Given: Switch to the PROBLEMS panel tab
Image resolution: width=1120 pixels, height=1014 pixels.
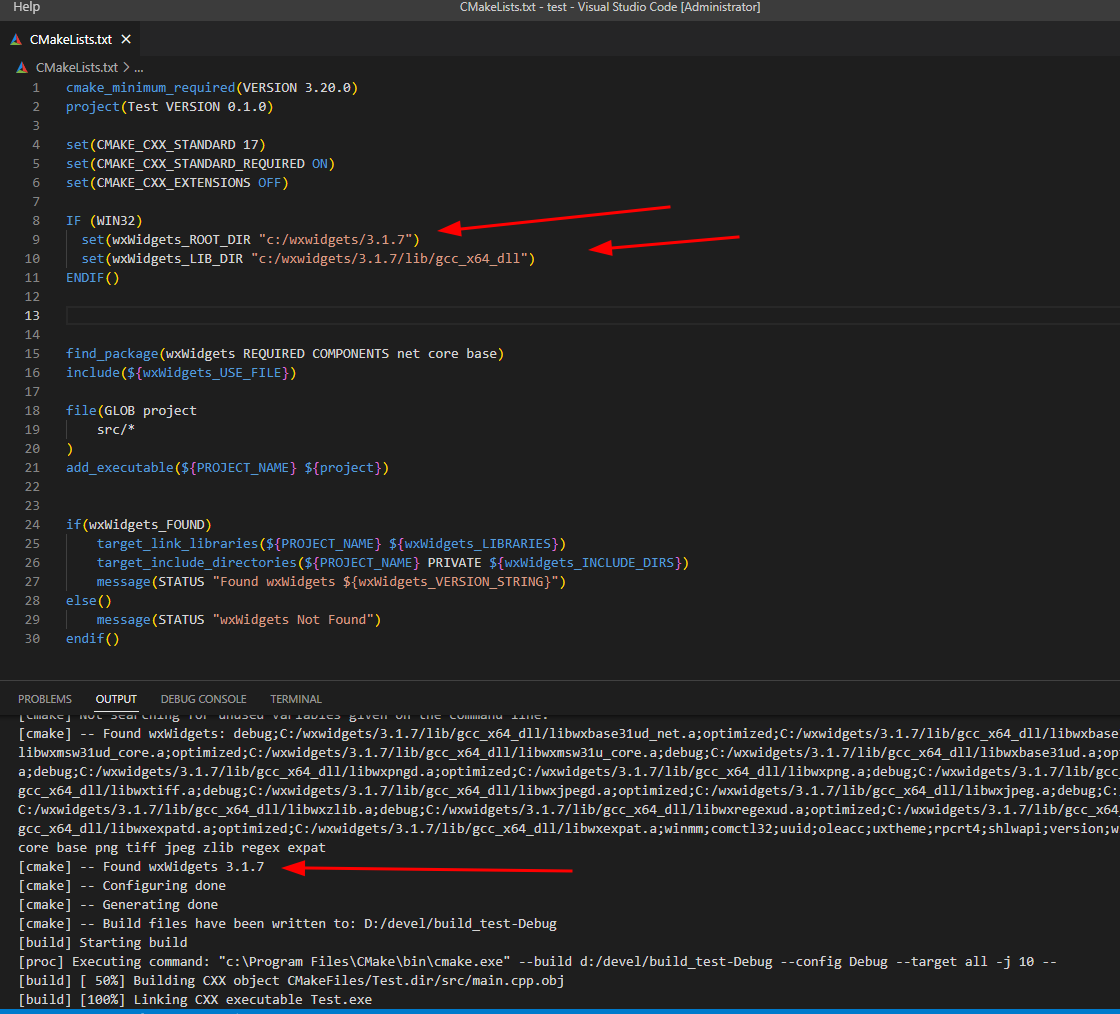Looking at the screenshot, I should [x=45, y=699].
